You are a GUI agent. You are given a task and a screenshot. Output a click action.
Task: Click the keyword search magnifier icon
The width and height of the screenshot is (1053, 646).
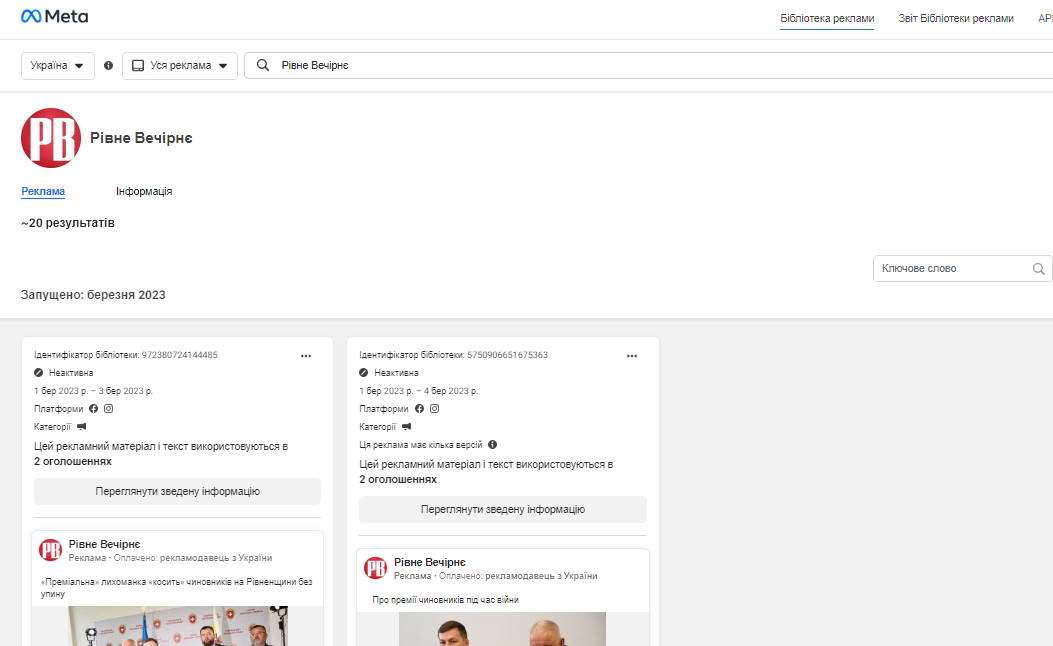[1038, 269]
